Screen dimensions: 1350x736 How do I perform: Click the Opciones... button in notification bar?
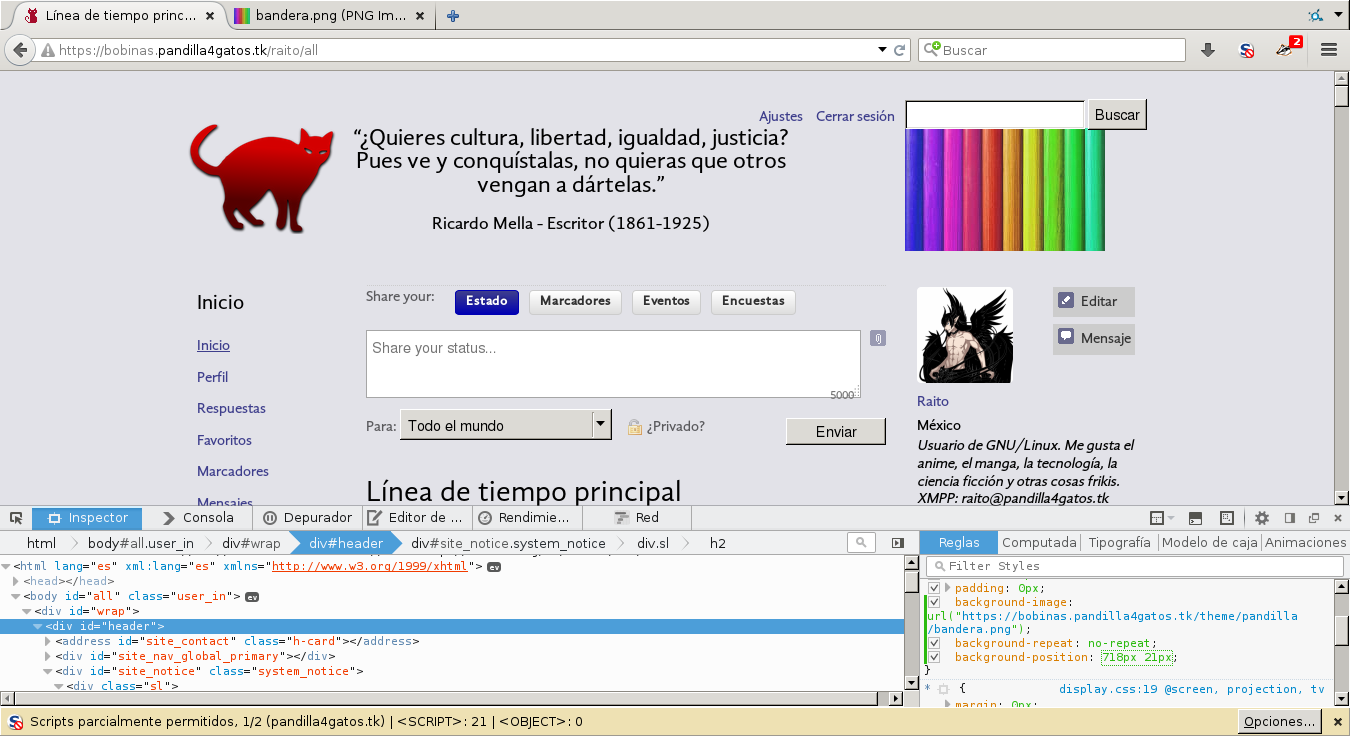tap(1279, 721)
